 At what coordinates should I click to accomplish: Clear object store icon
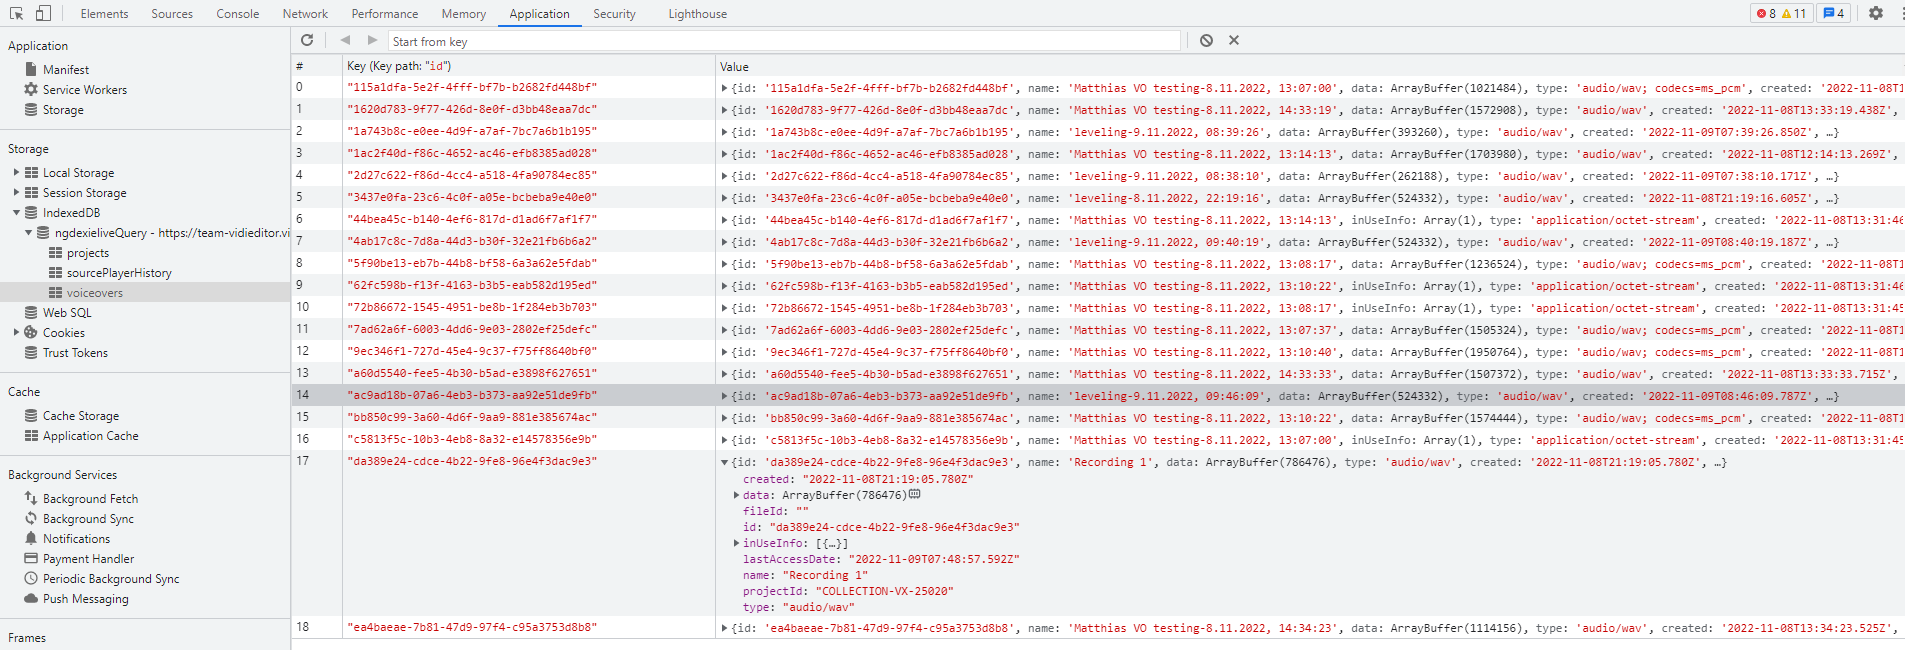point(1206,40)
